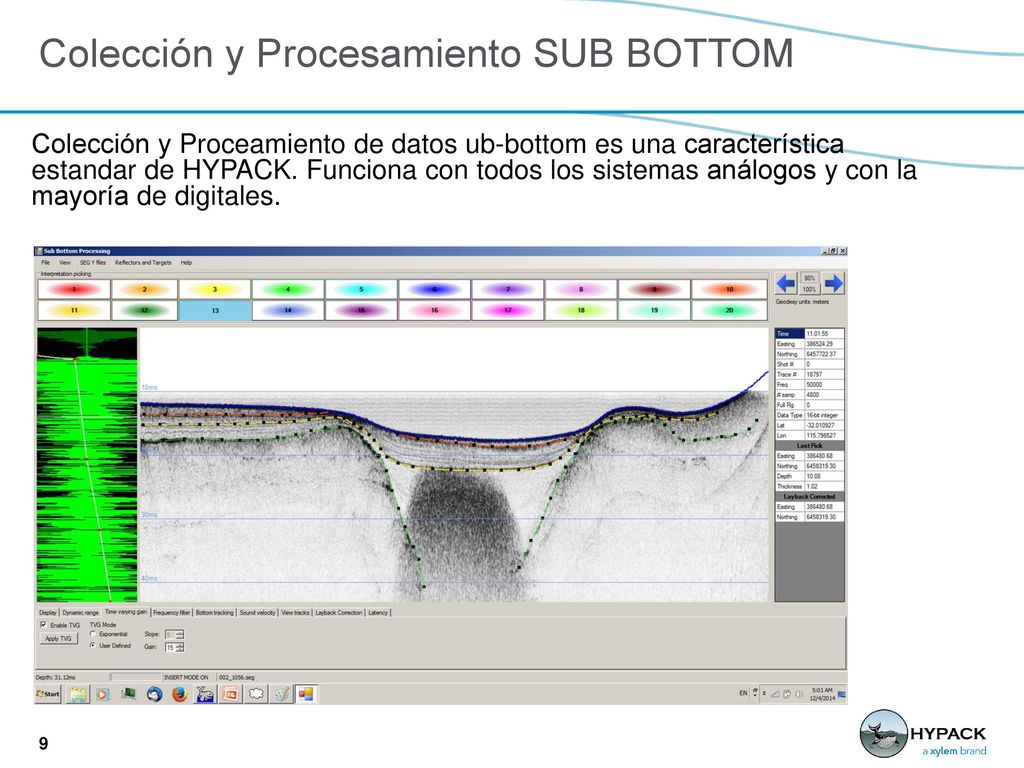This screenshot has width=1024, height=768.
Task: Switch to the Layback Correction tab
Action: (339, 613)
